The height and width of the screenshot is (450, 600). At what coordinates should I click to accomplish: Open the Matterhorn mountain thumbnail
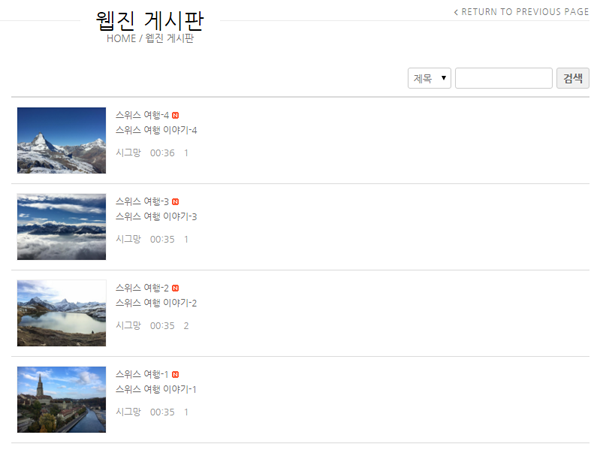click(62, 140)
